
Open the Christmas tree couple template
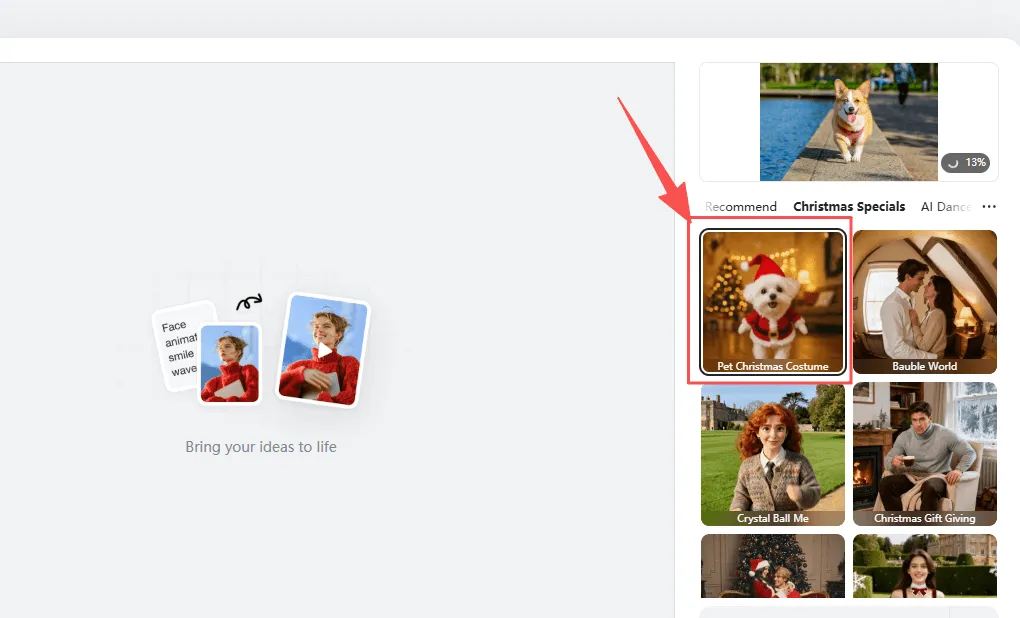tap(772, 570)
